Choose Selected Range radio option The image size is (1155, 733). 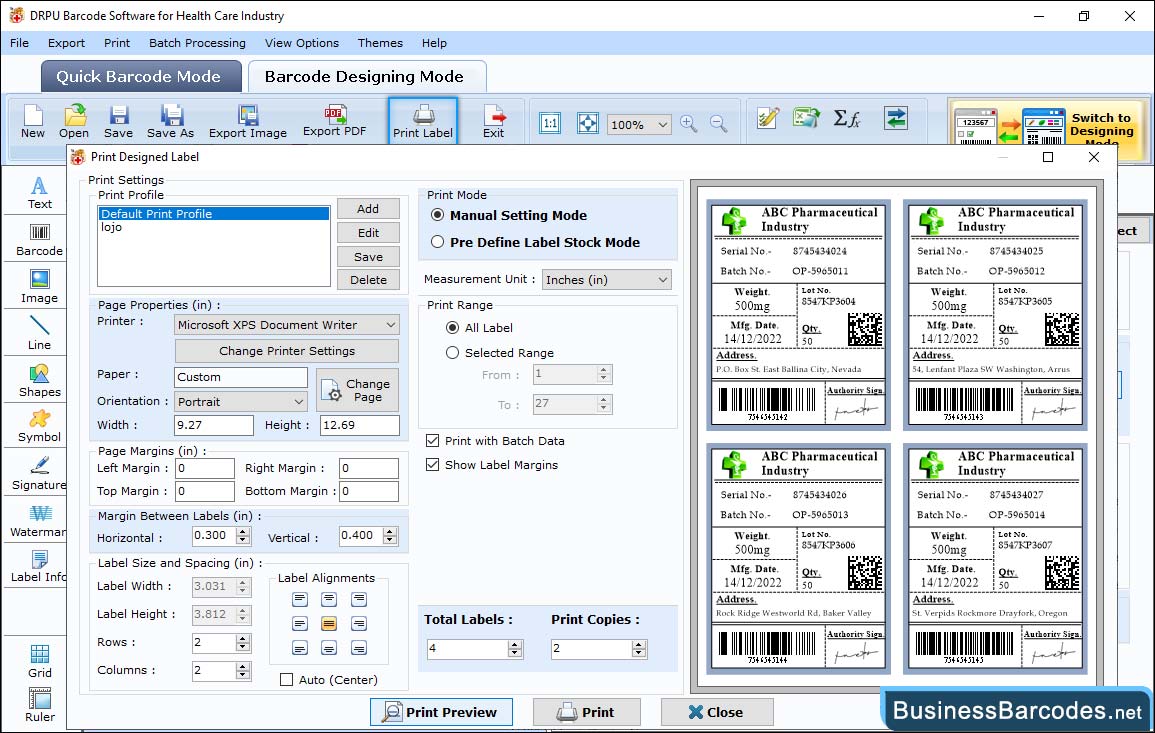pos(452,353)
